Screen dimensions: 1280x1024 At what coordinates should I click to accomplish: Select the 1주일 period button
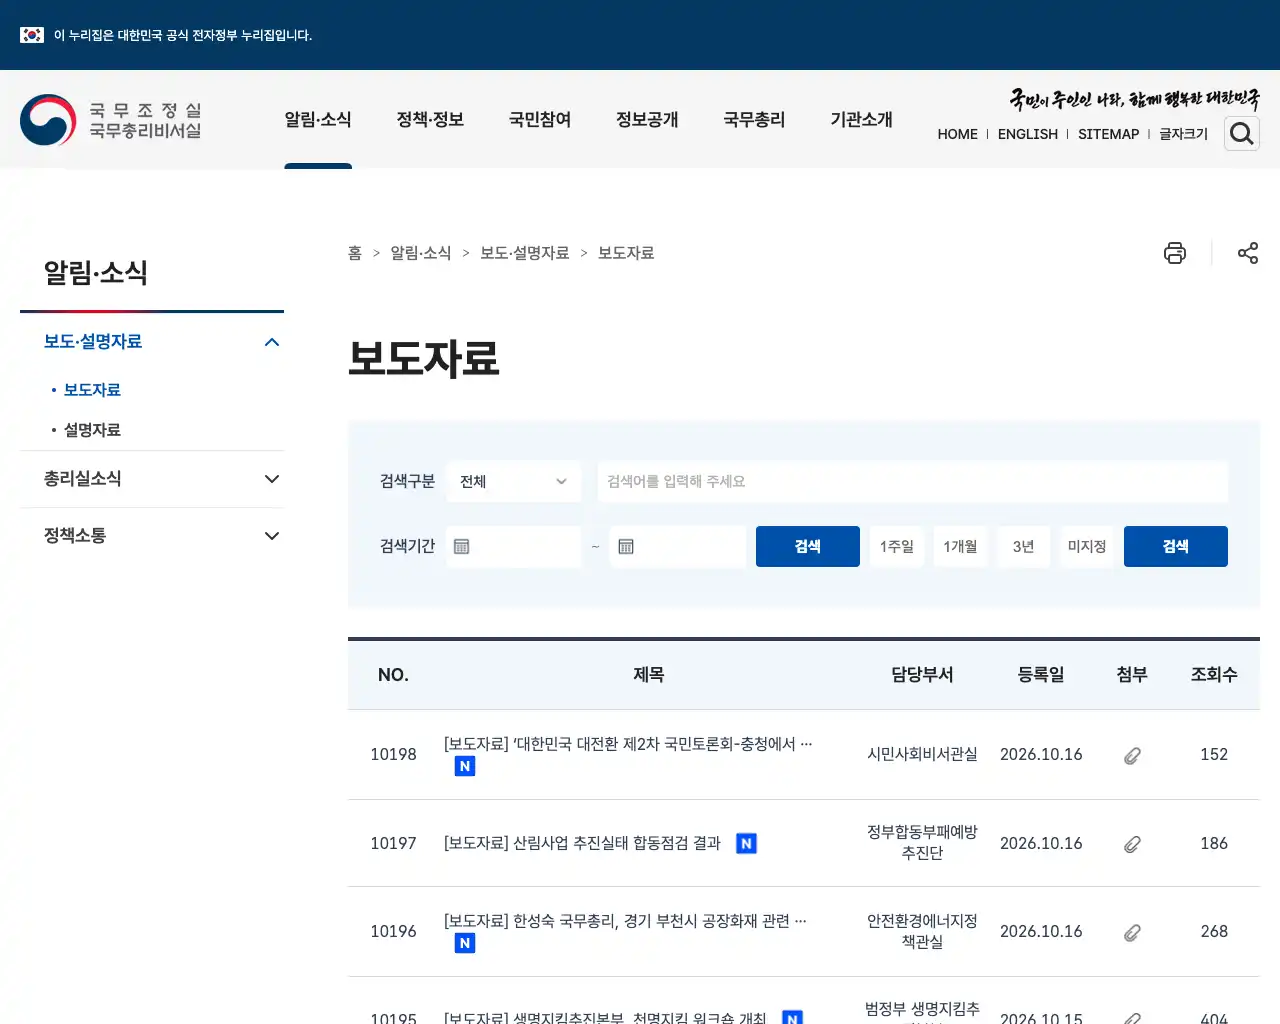897,546
